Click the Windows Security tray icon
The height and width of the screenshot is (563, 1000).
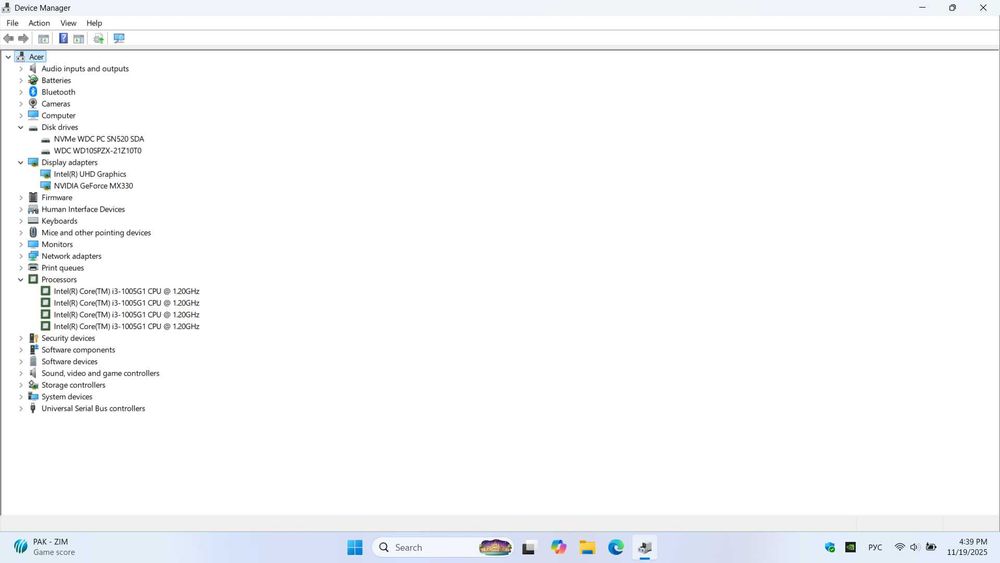click(x=830, y=547)
